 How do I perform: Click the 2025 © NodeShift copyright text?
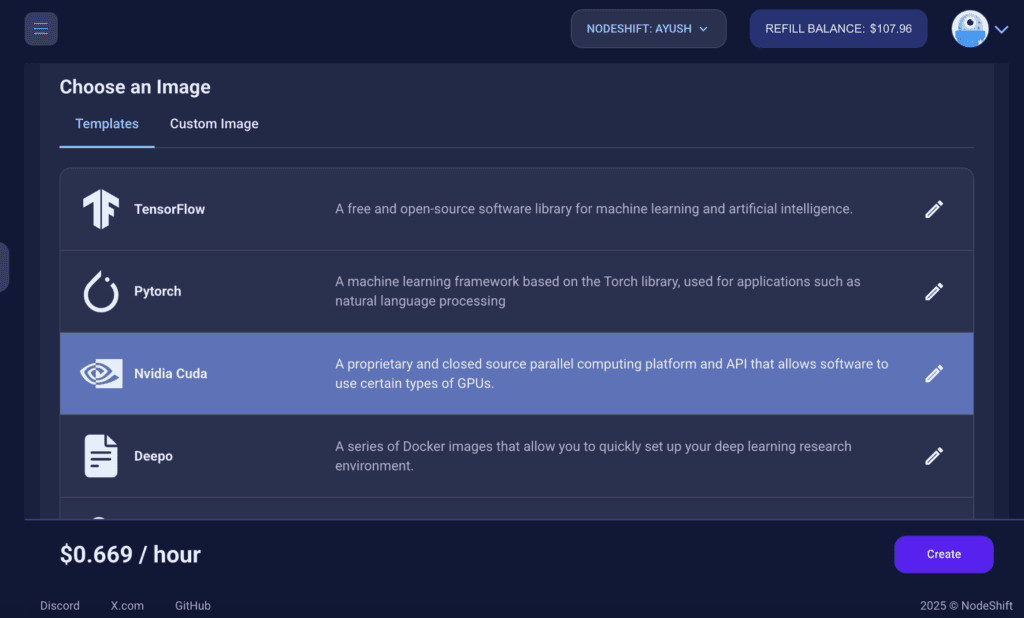966,606
